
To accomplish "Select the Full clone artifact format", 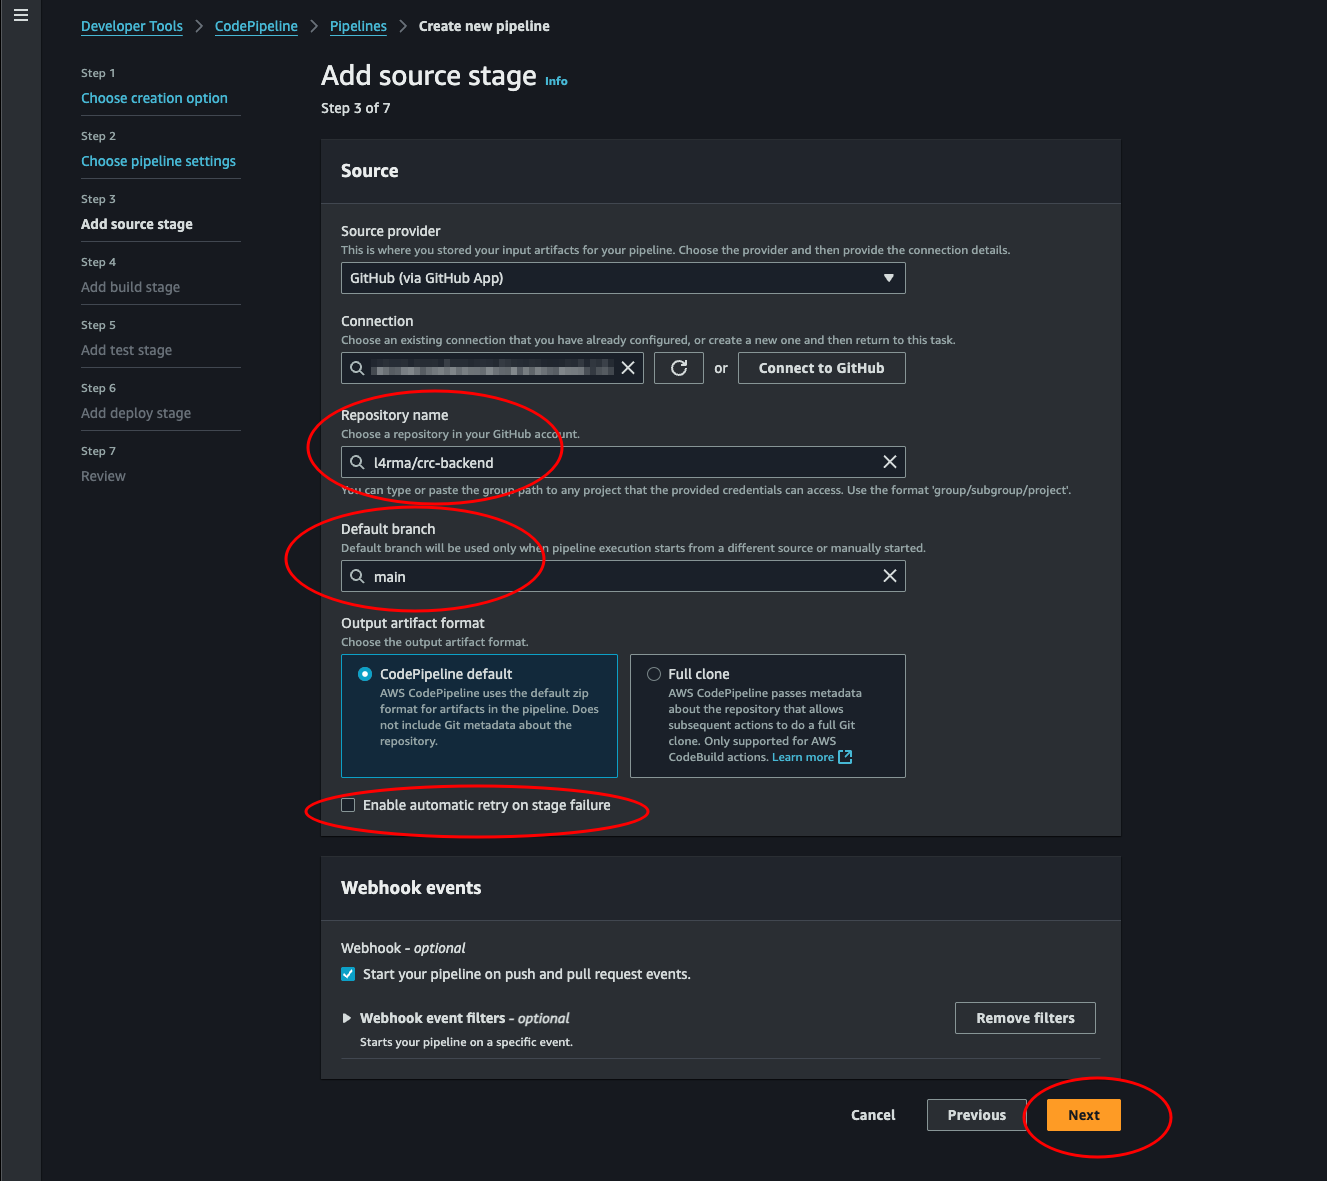I will [x=654, y=674].
